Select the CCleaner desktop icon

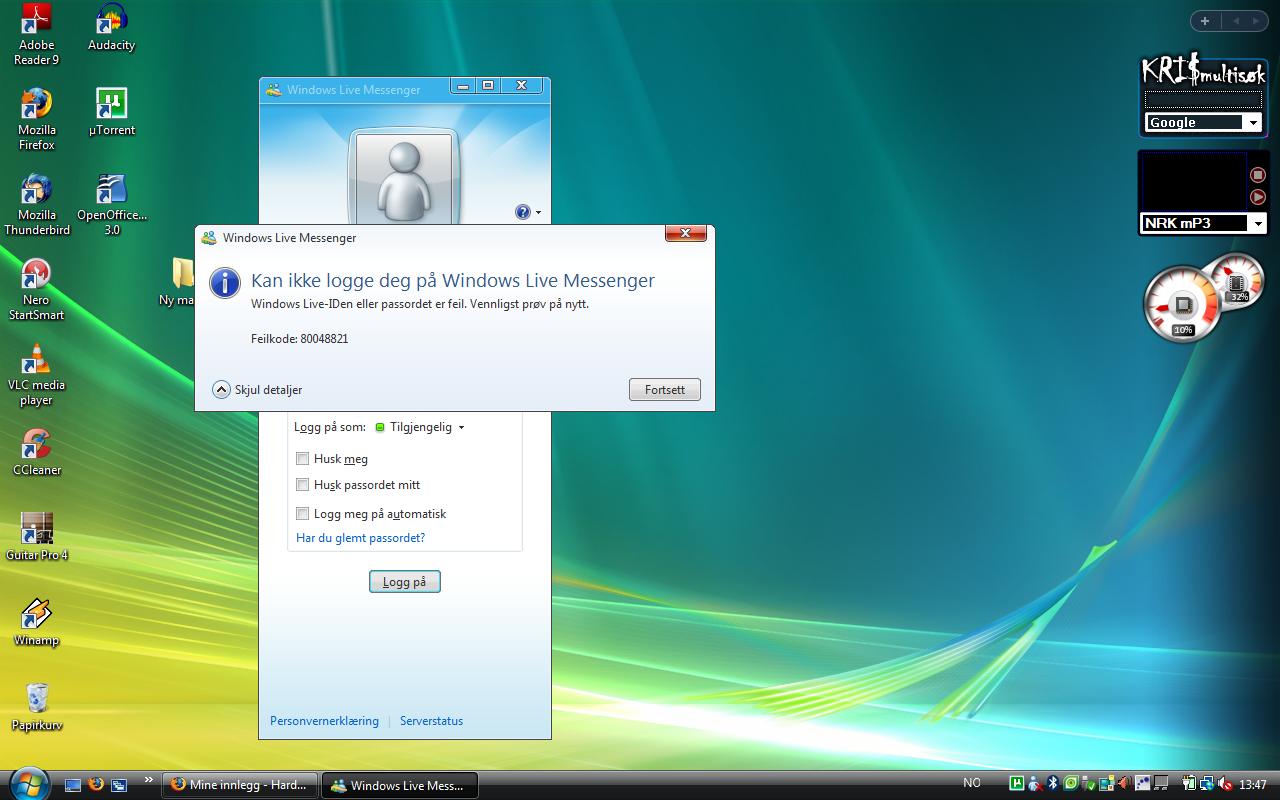tap(37, 451)
